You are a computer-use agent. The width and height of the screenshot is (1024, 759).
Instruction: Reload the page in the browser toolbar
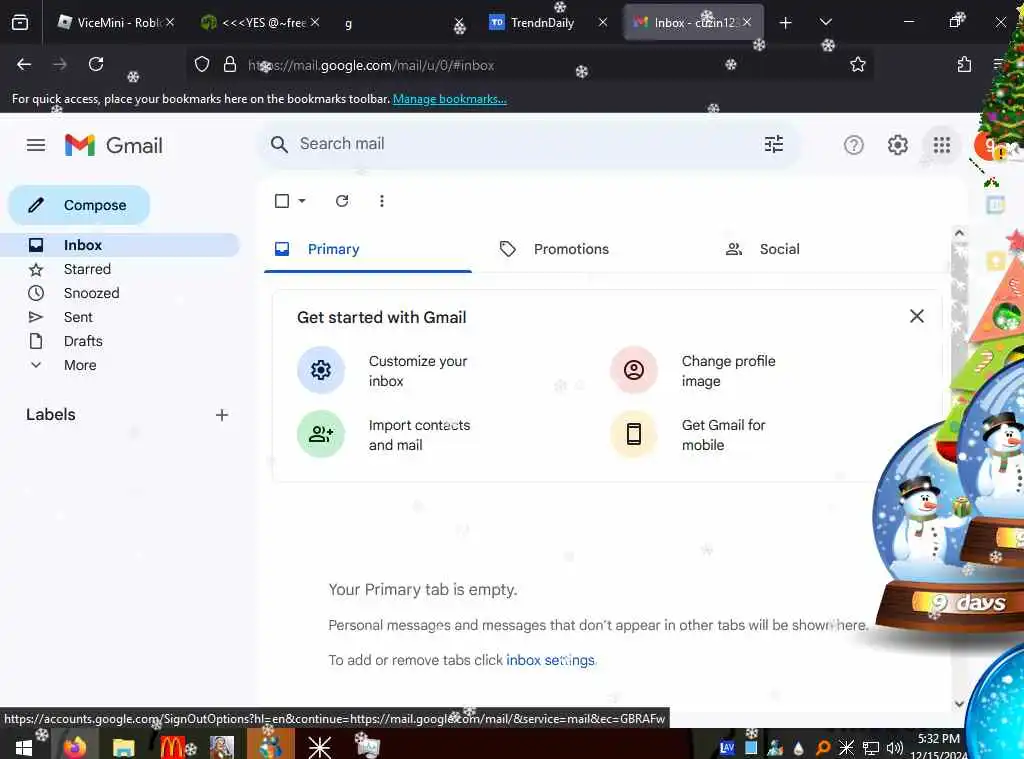tap(96, 64)
